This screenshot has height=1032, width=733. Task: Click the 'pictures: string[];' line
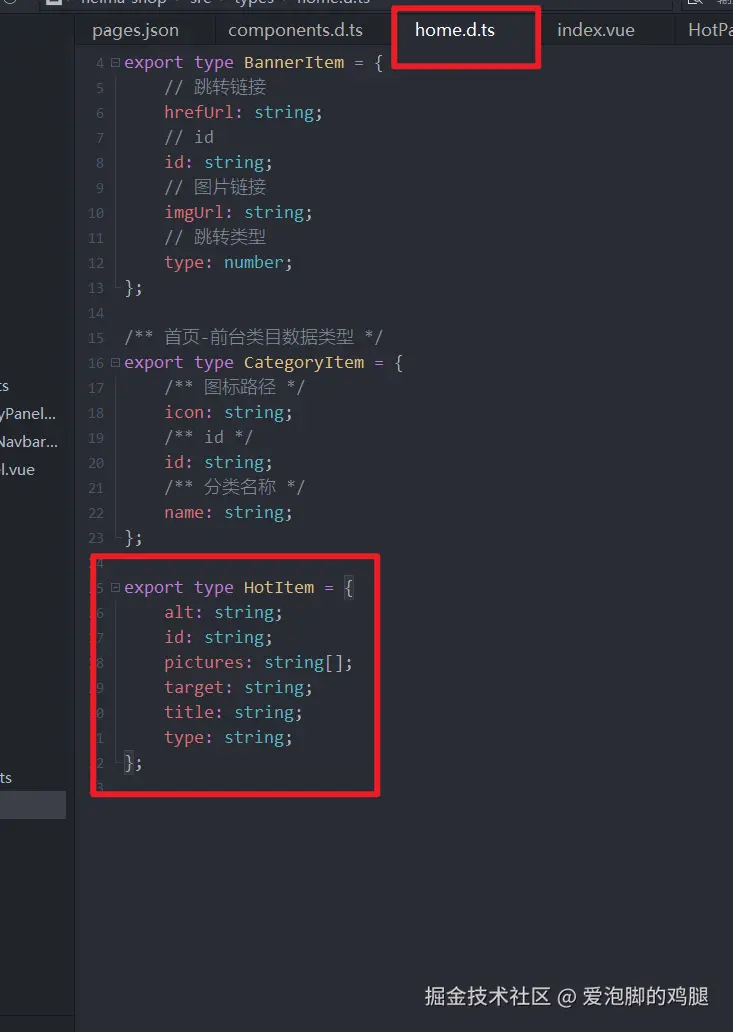tap(259, 663)
